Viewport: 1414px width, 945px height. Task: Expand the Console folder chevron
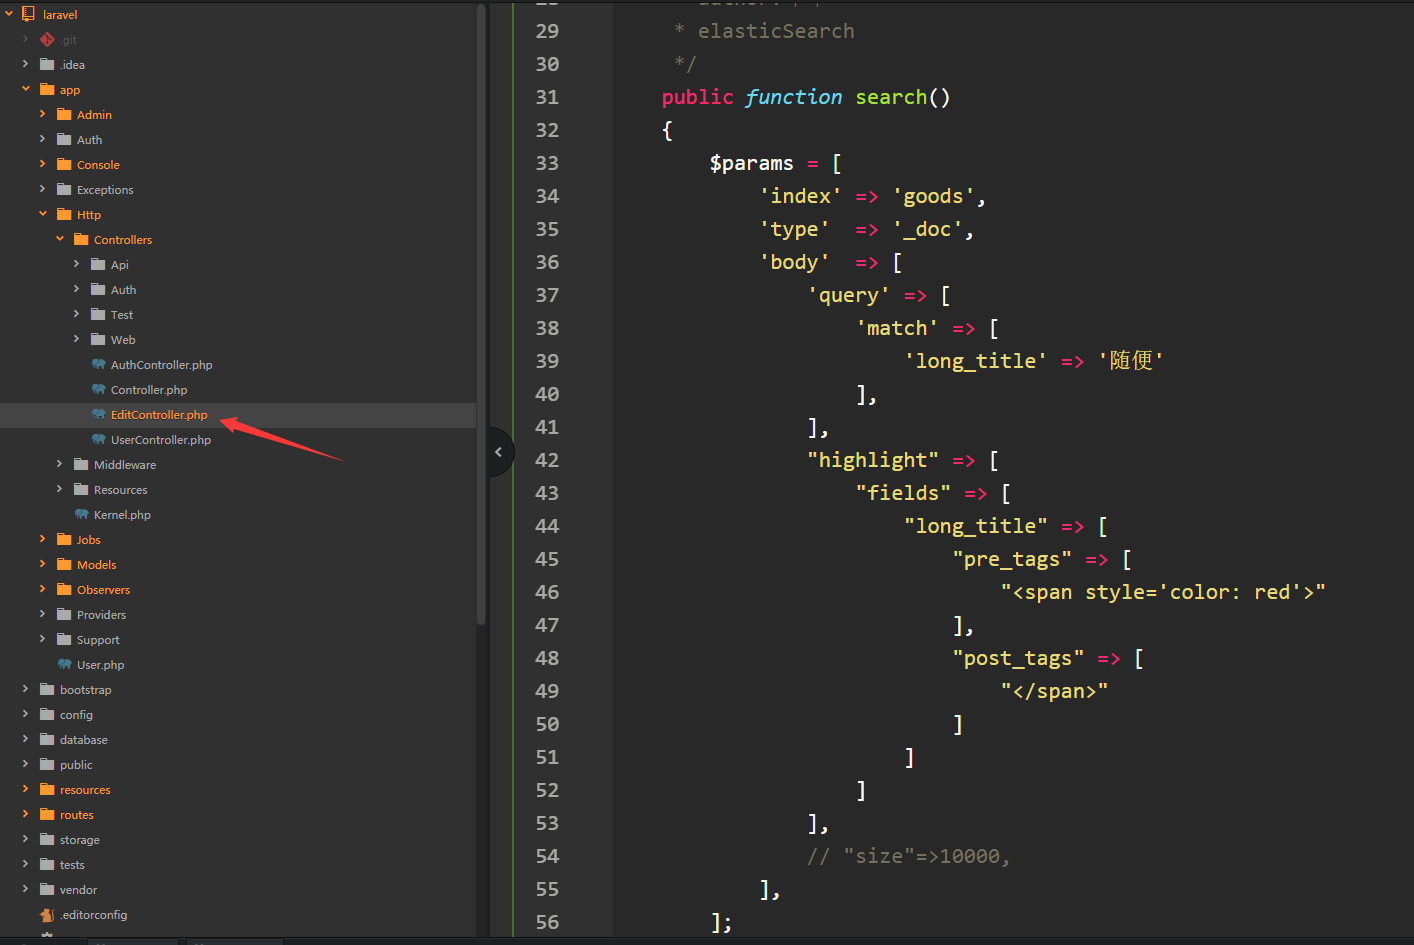coord(43,164)
